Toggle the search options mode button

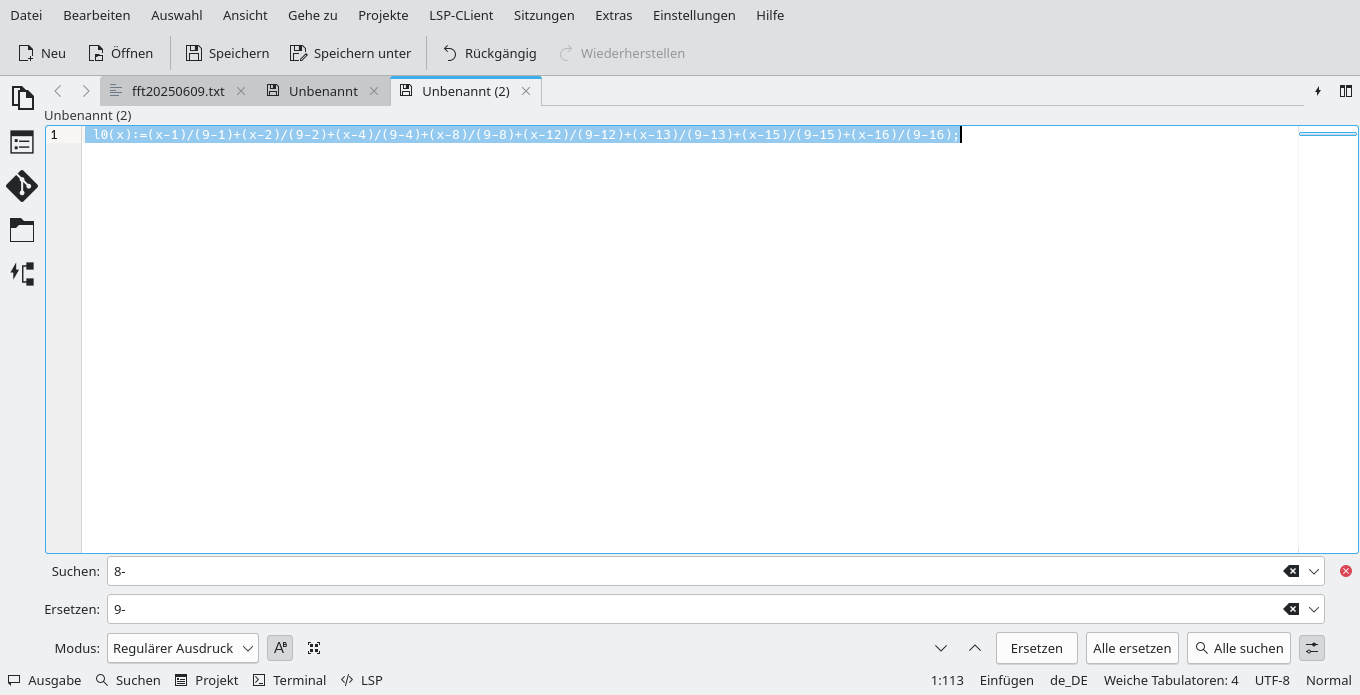pos(1312,648)
